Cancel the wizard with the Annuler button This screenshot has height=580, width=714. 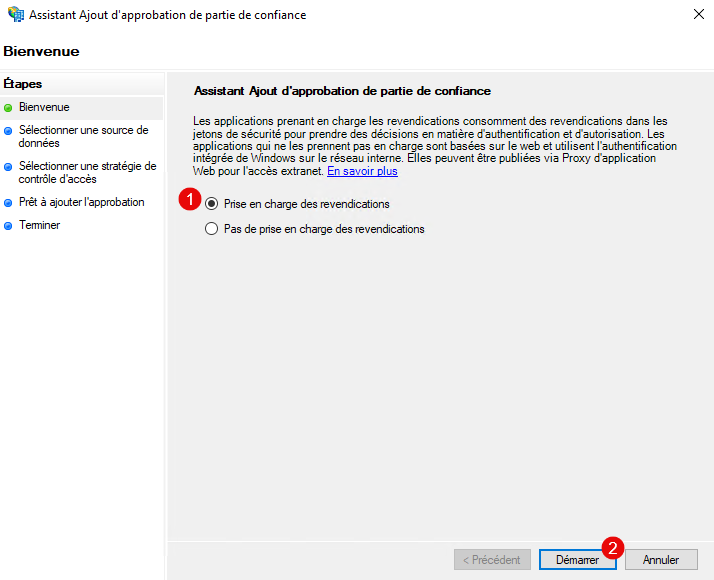pyautogui.click(x=661, y=560)
